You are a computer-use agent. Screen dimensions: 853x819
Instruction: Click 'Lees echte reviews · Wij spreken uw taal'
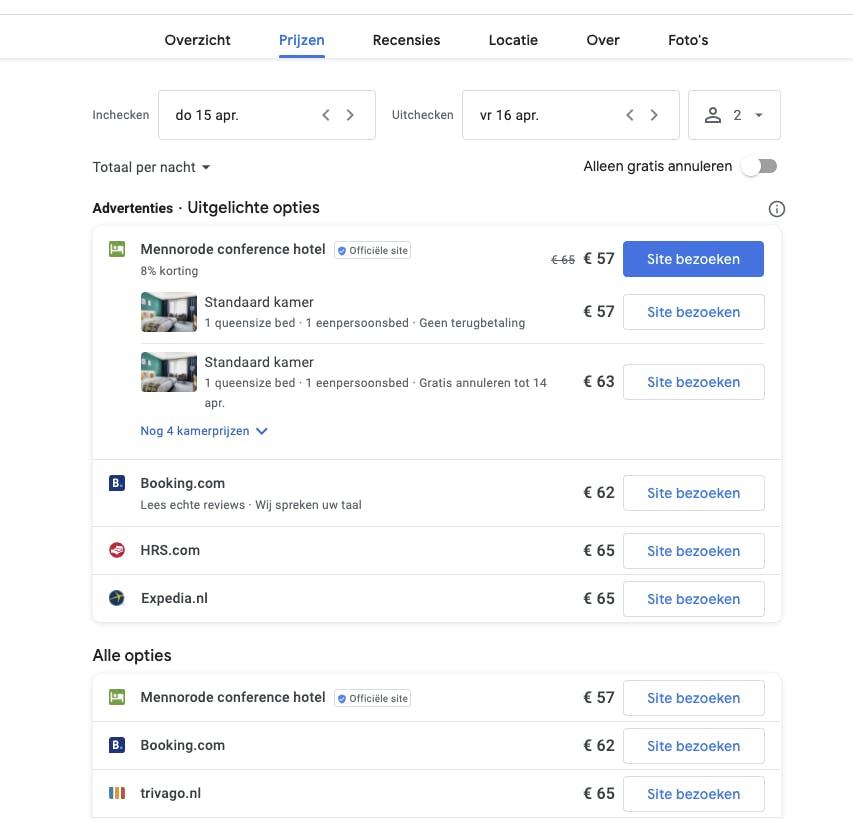click(x=251, y=505)
